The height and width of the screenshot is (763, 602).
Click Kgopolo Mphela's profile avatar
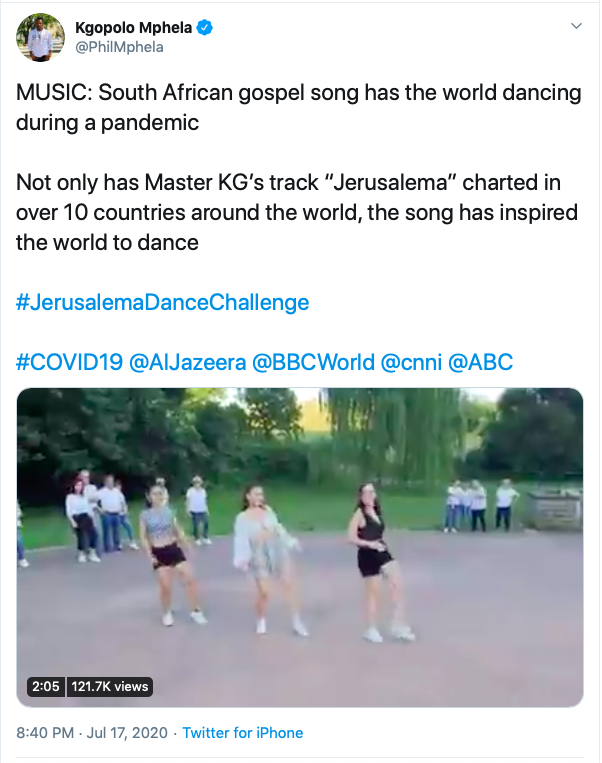click(40, 37)
